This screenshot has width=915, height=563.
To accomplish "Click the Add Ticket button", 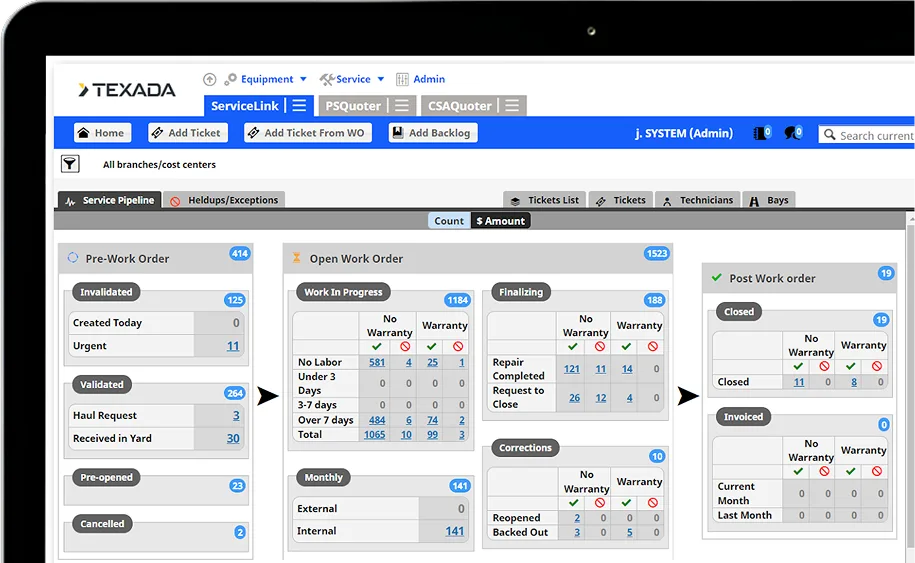I will [x=187, y=133].
